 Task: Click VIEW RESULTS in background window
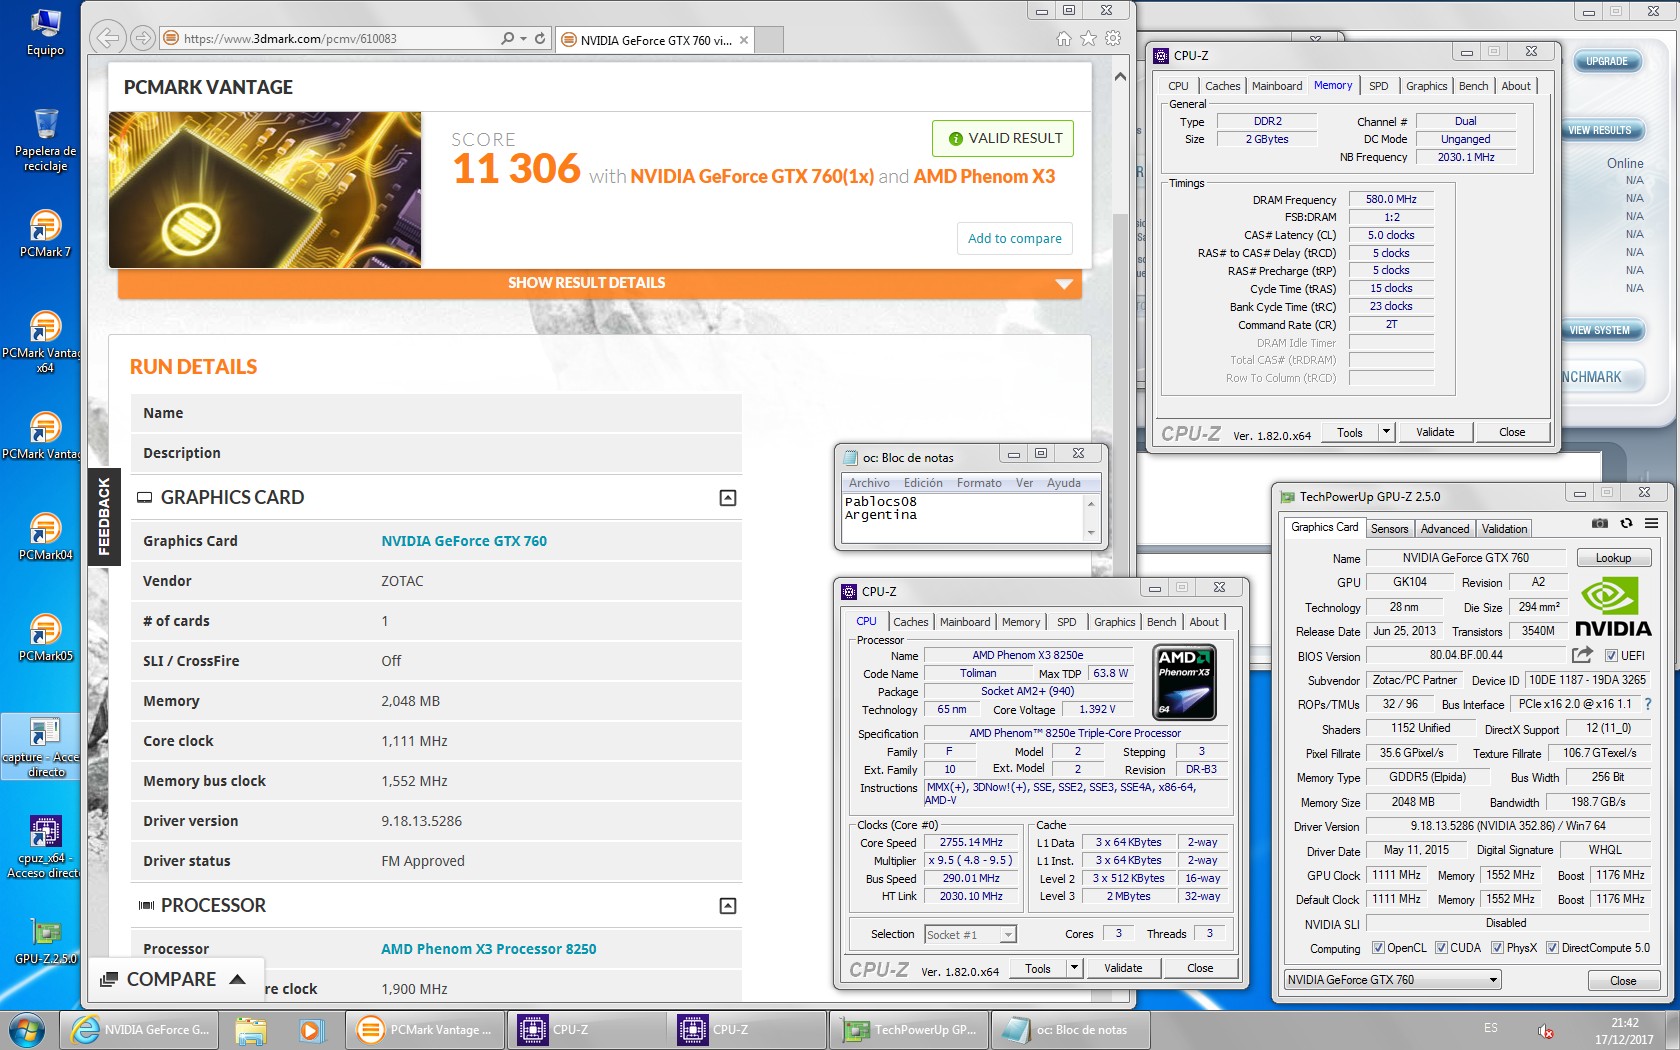tap(1599, 131)
